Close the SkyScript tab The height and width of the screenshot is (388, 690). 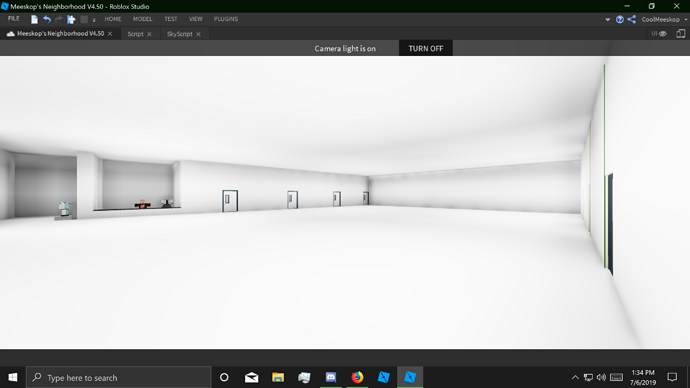[198, 34]
